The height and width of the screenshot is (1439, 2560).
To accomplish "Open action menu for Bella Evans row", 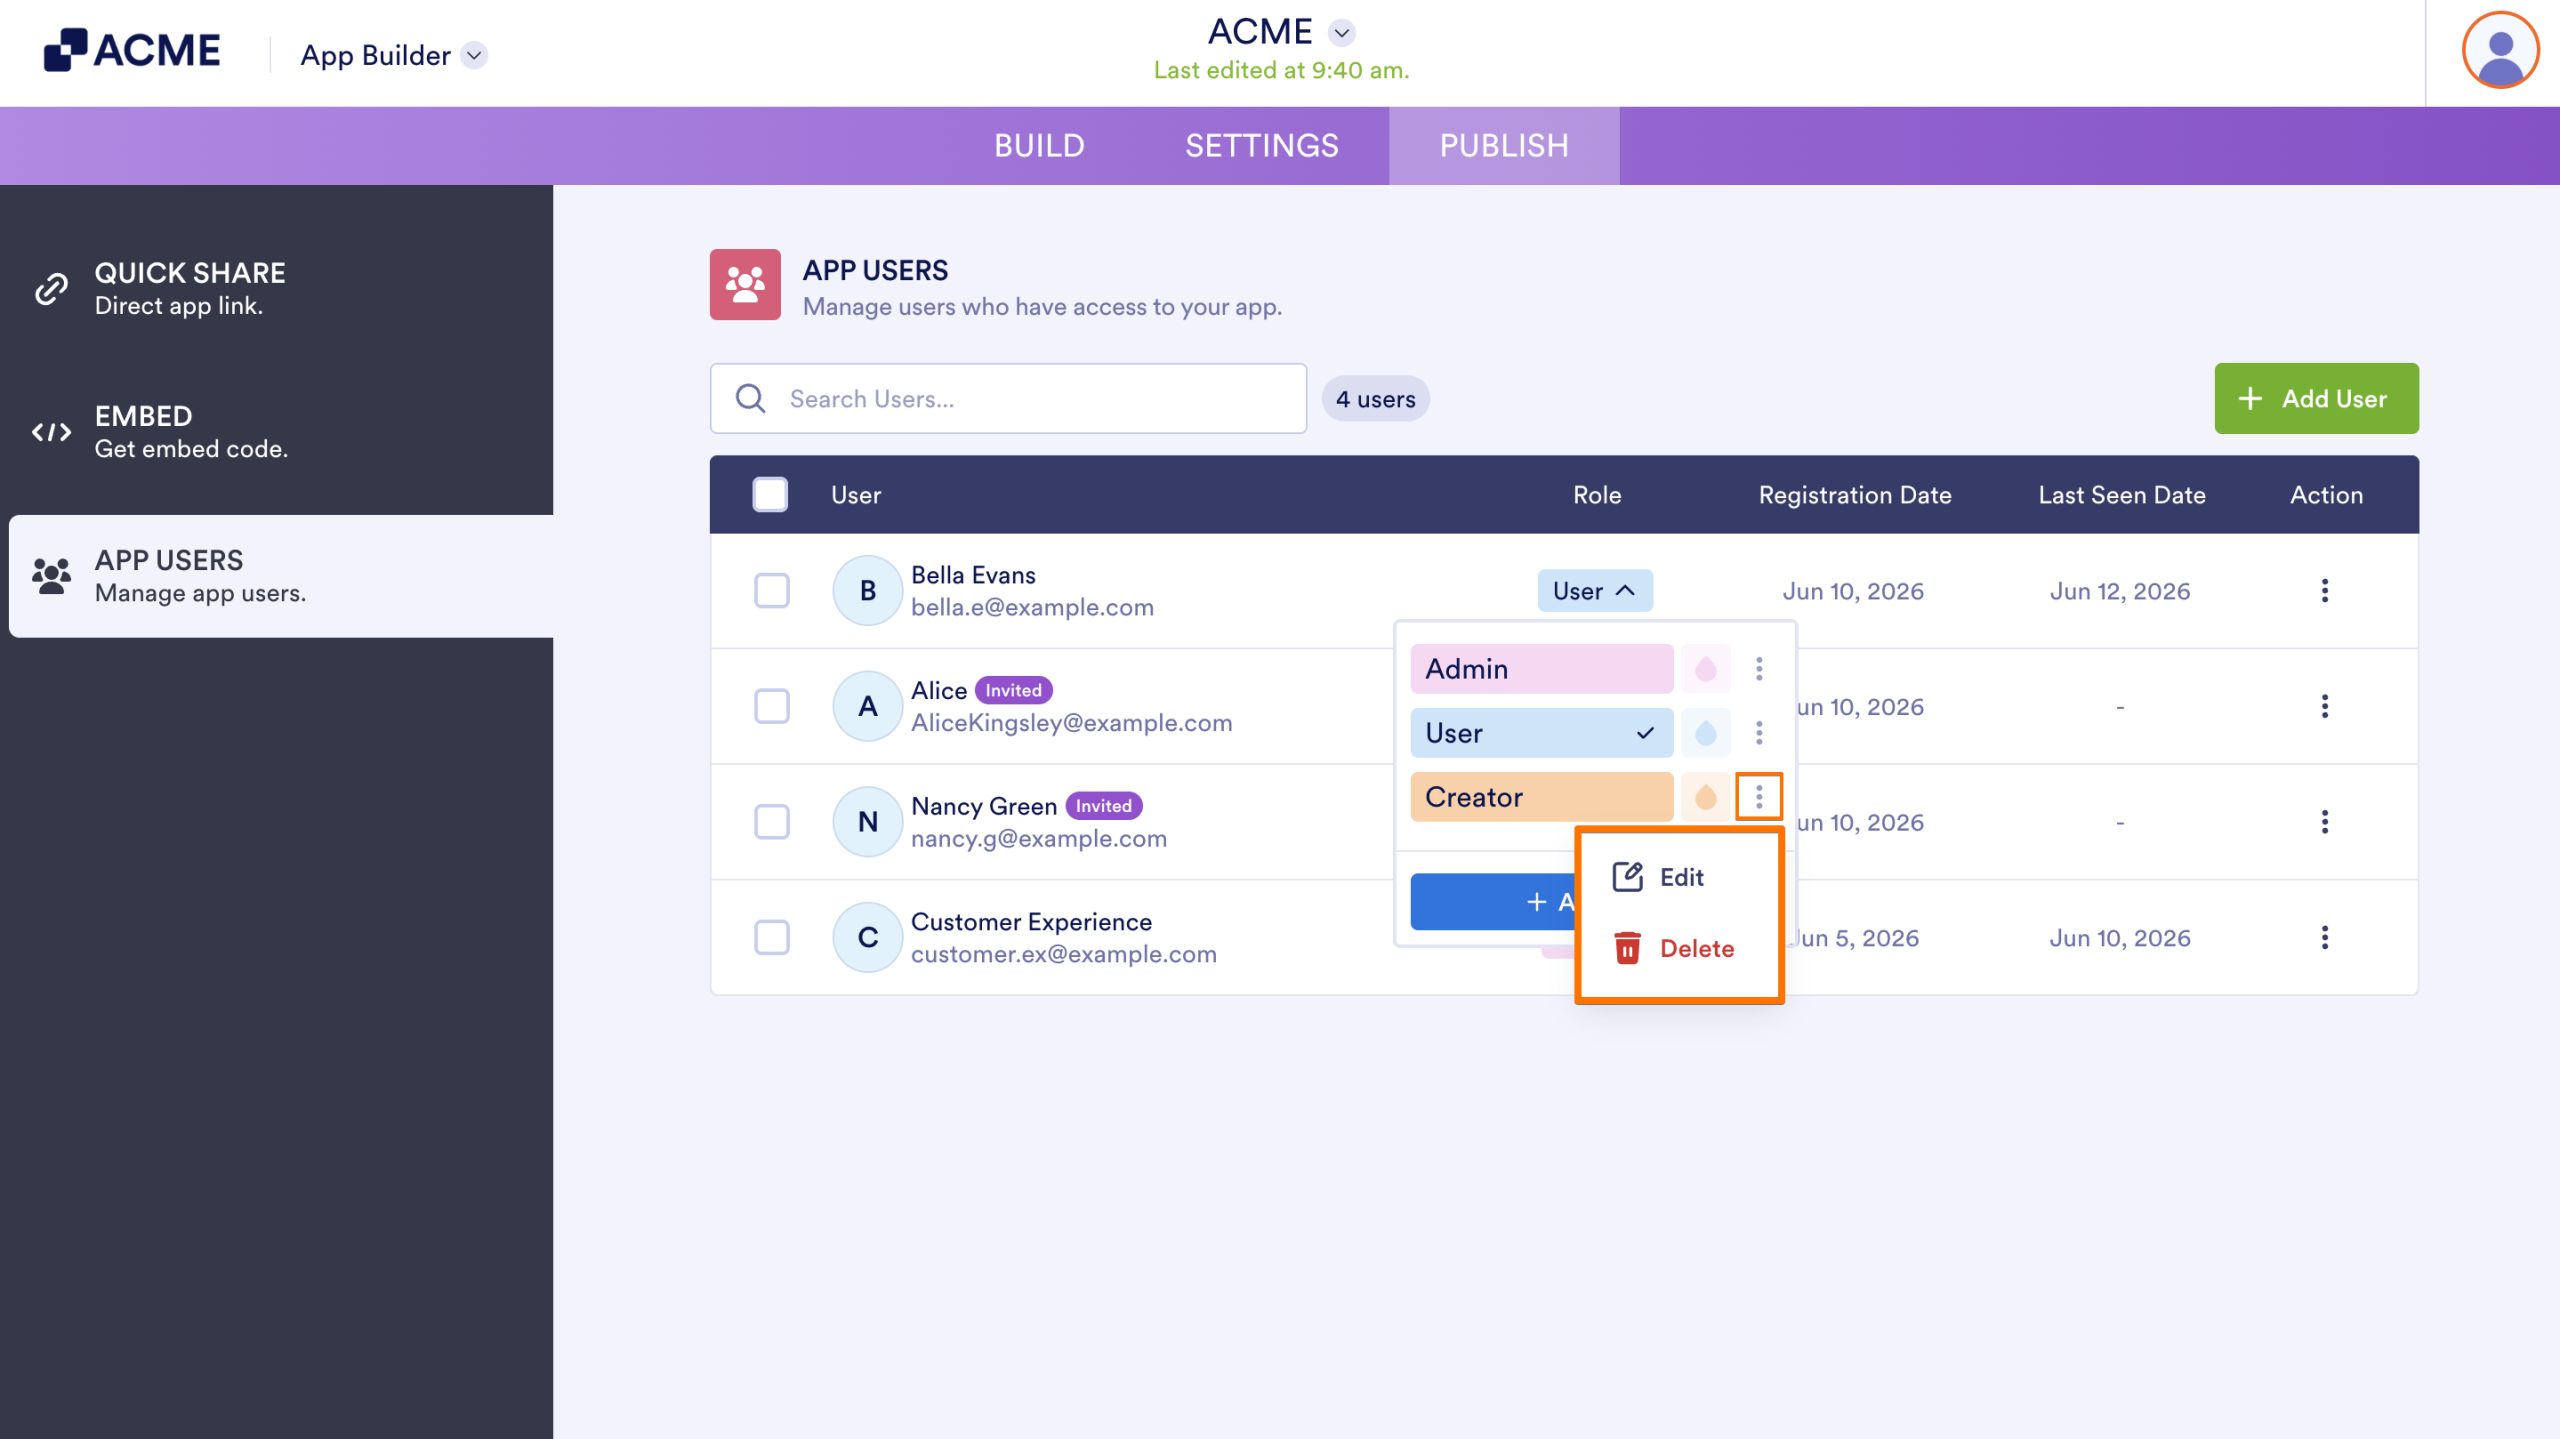I will coord(2324,590).
